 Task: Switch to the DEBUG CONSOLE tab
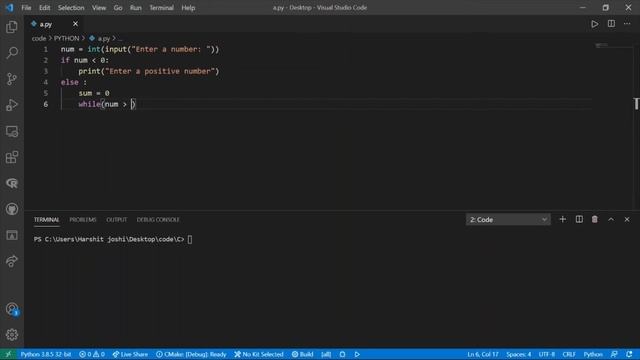(x=158, y=220)
